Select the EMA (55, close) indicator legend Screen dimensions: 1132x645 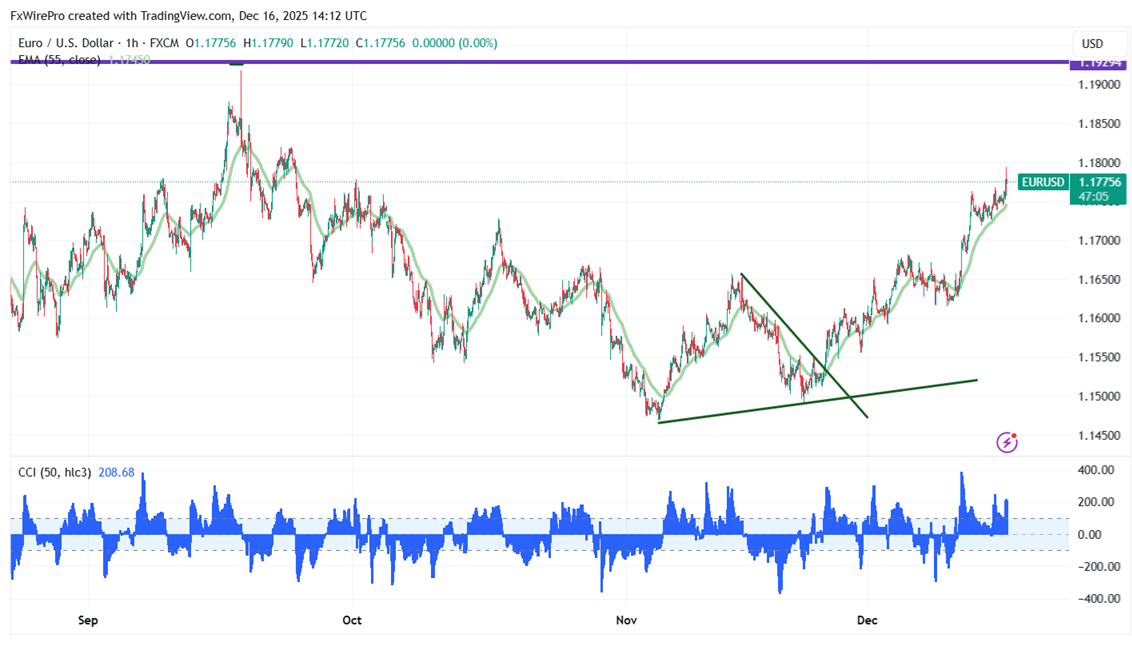click(59, 60)
